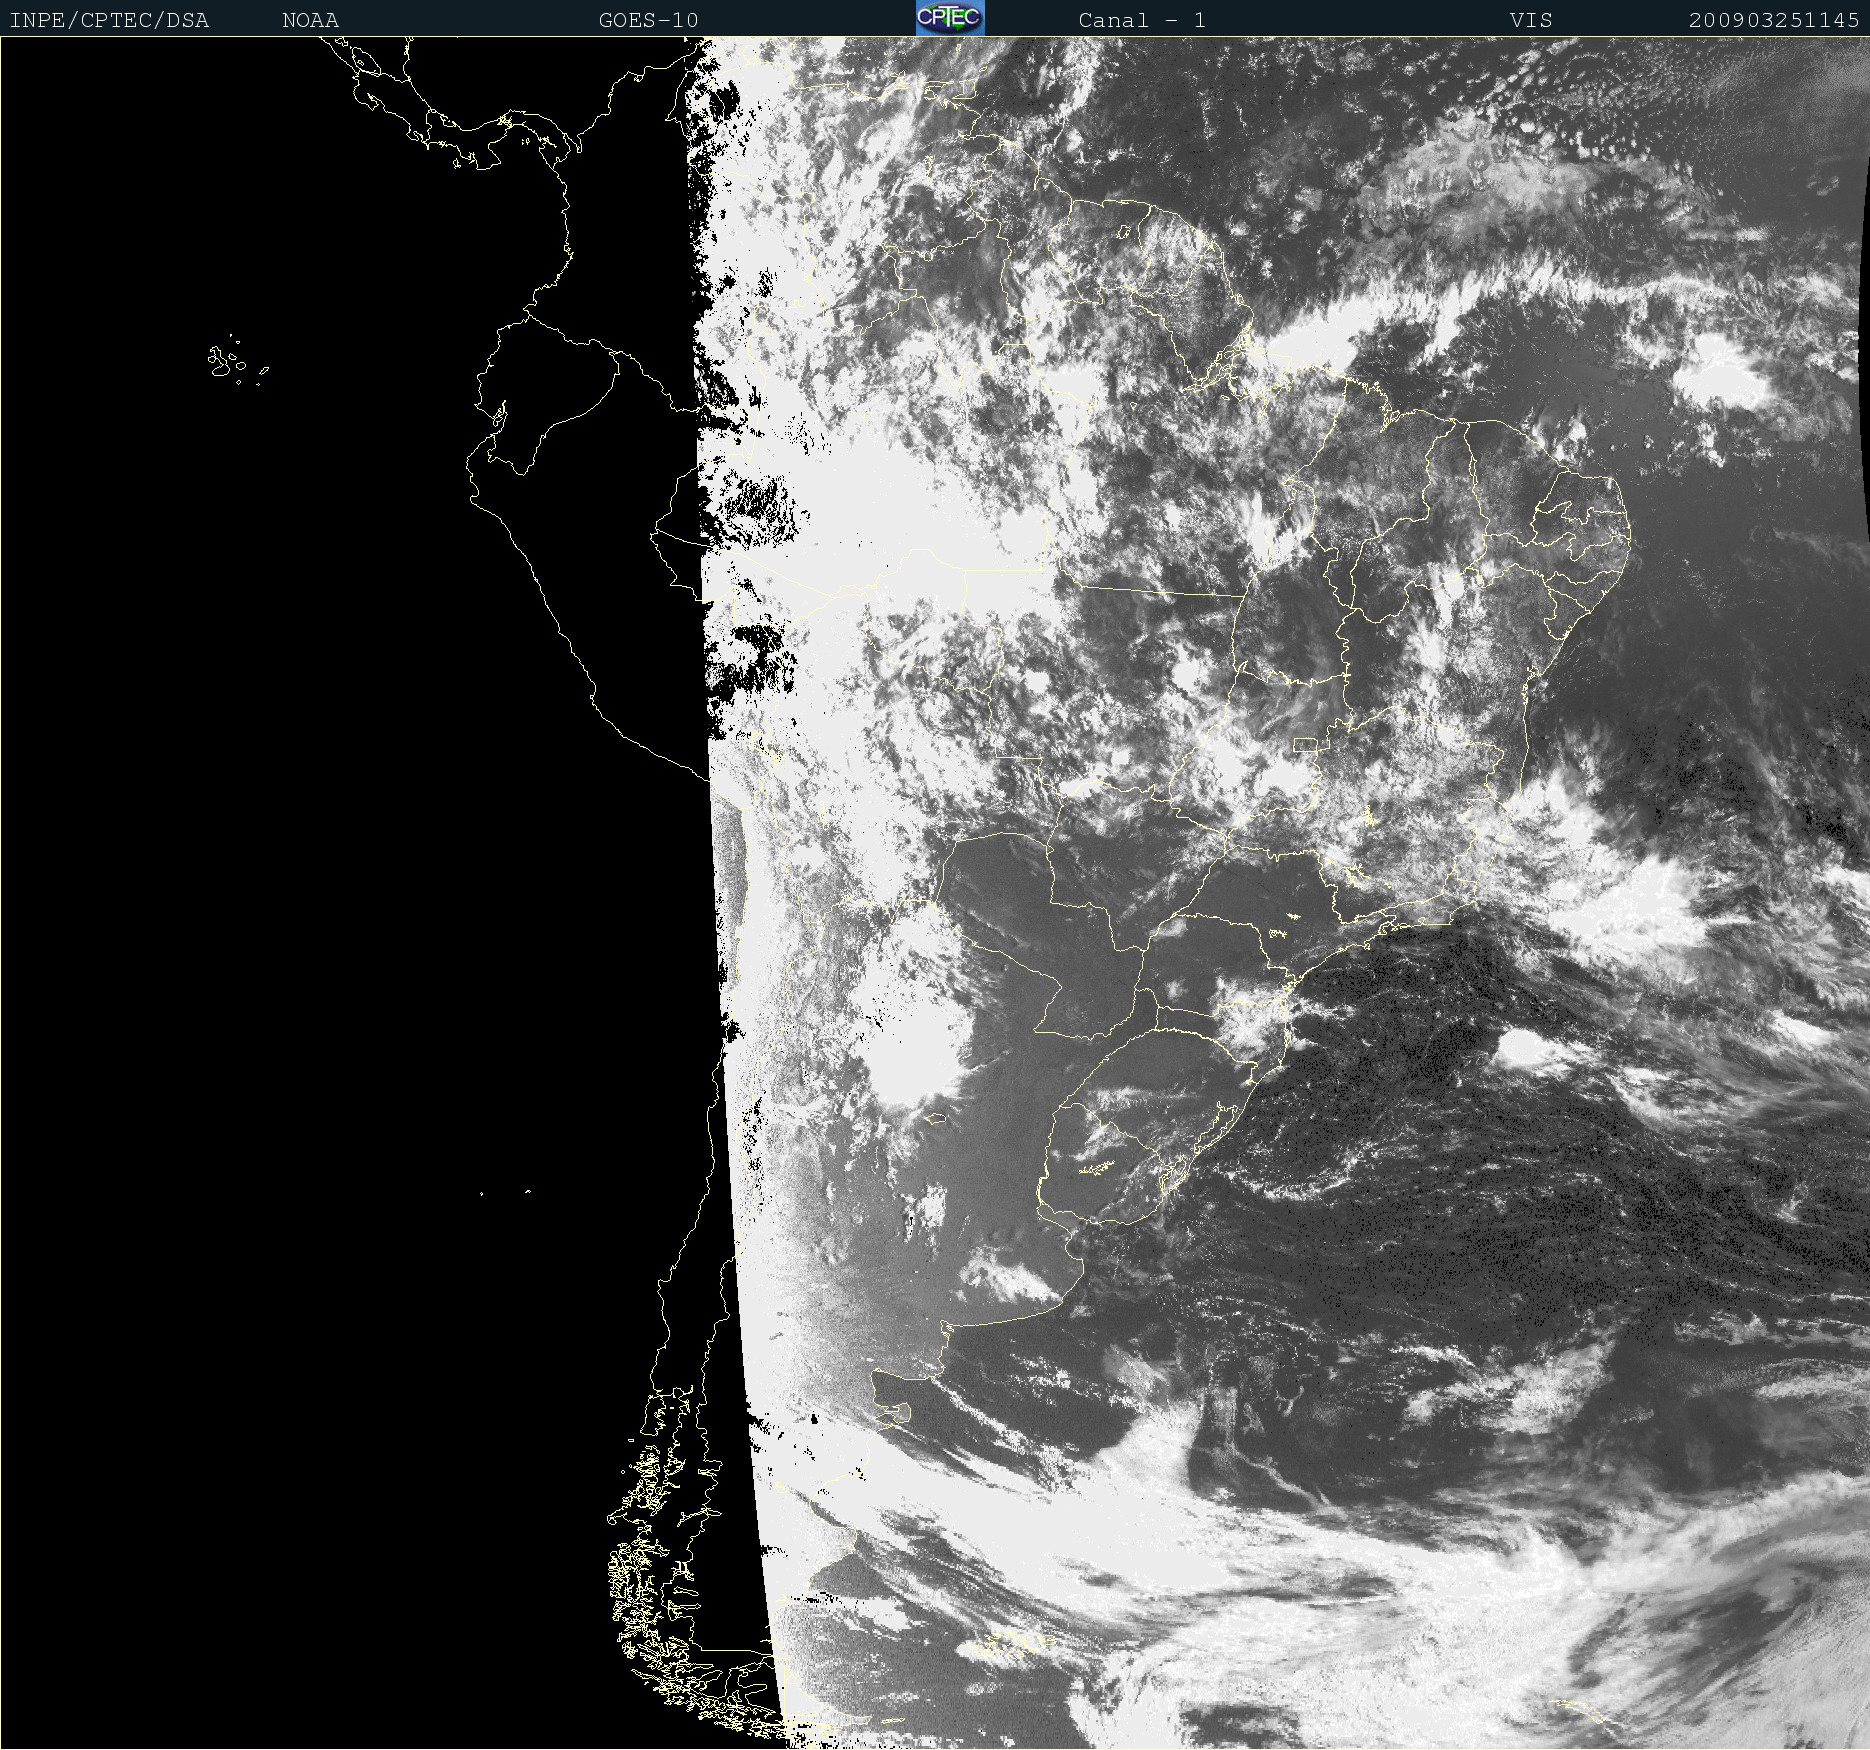Select the INPE/CPTEC/DSA header text

(x=109, y=20)
